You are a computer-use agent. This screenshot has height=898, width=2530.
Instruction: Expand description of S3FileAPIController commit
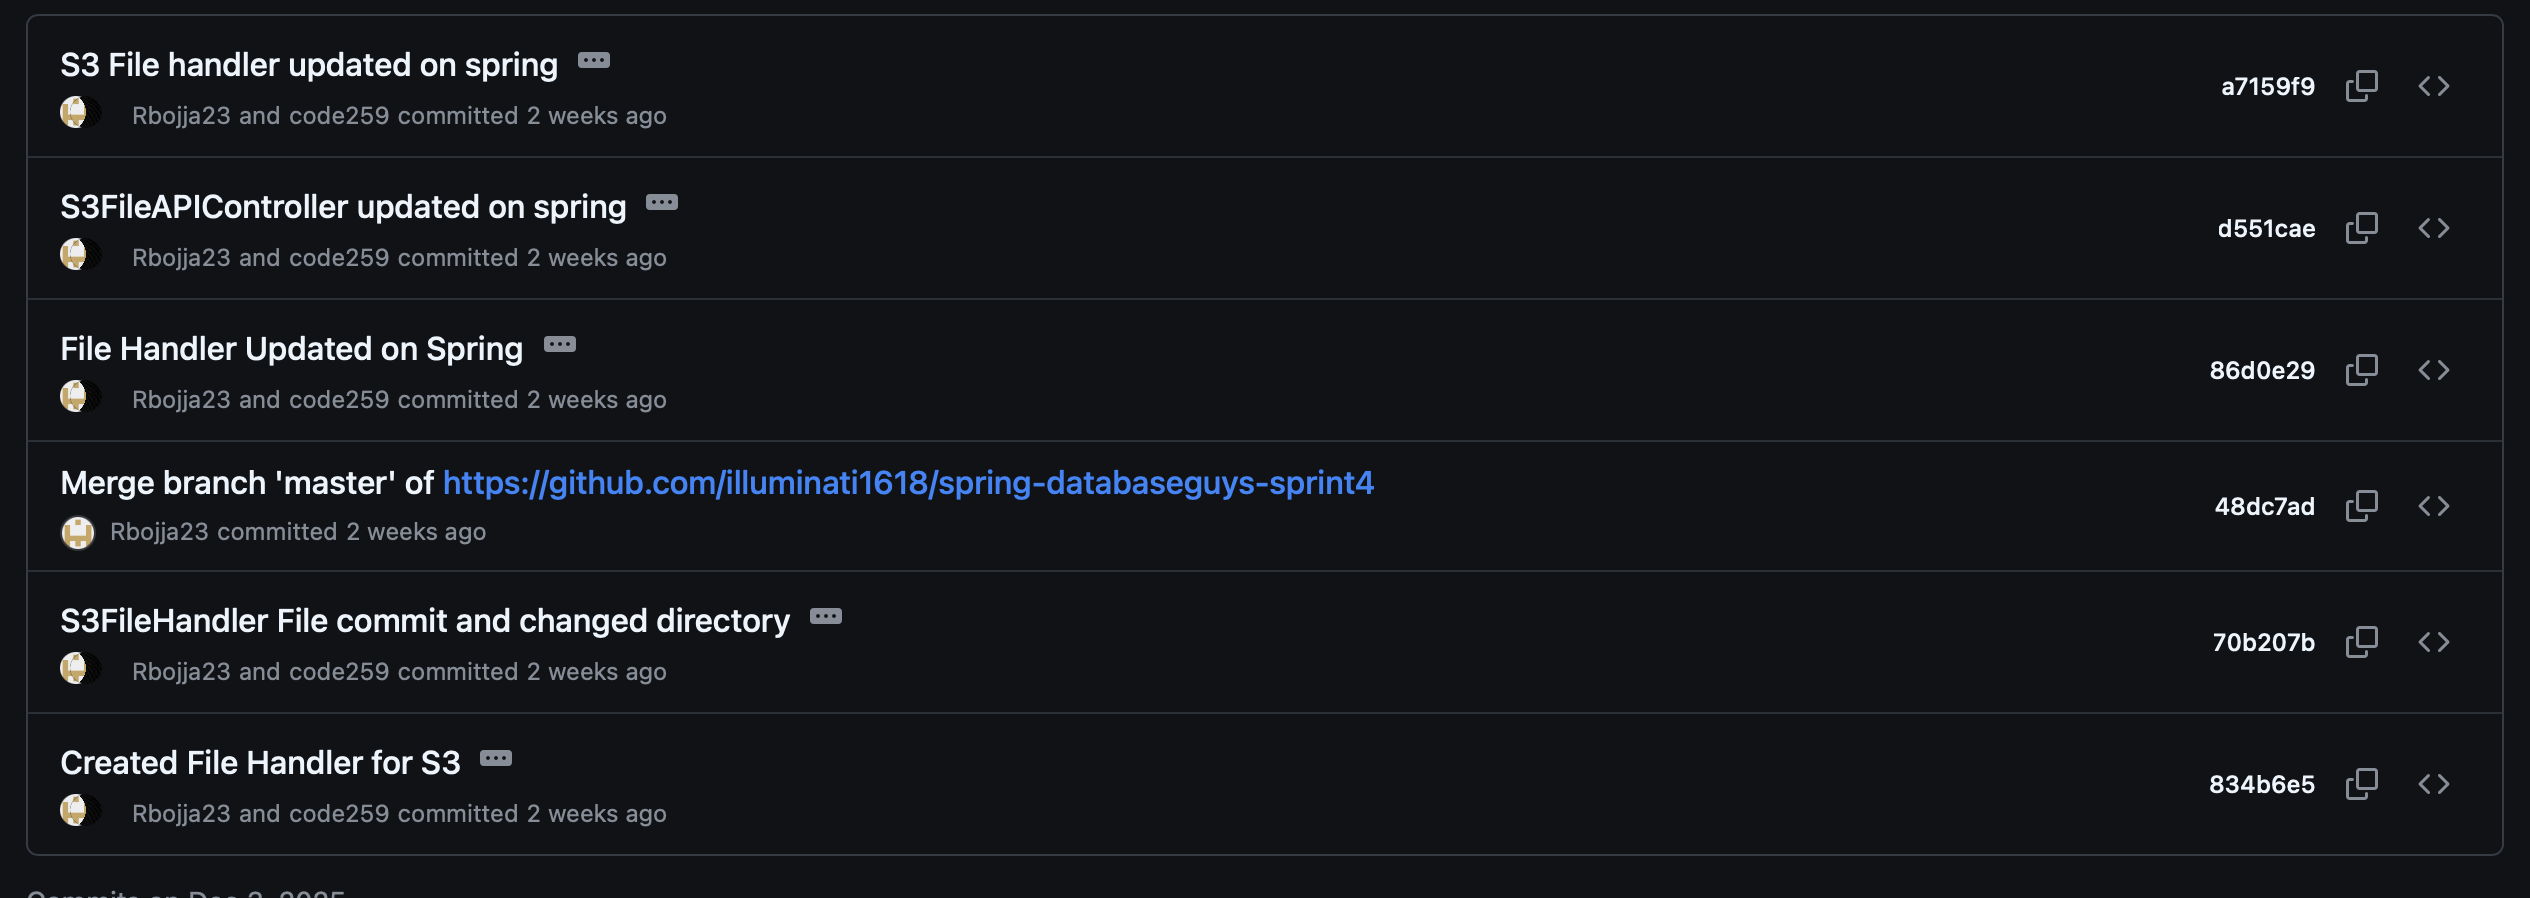(x=662, y=203)
